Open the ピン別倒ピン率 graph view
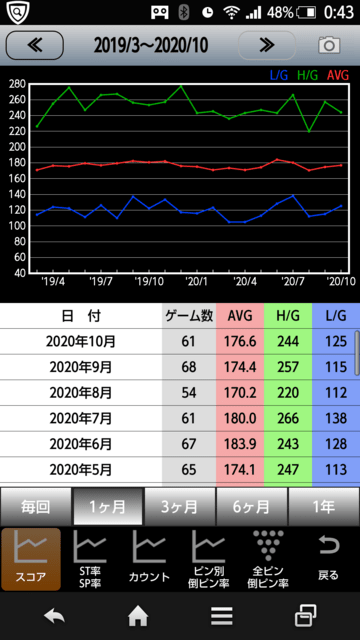This screenshot has height=640, width=360. click(209, 559)
